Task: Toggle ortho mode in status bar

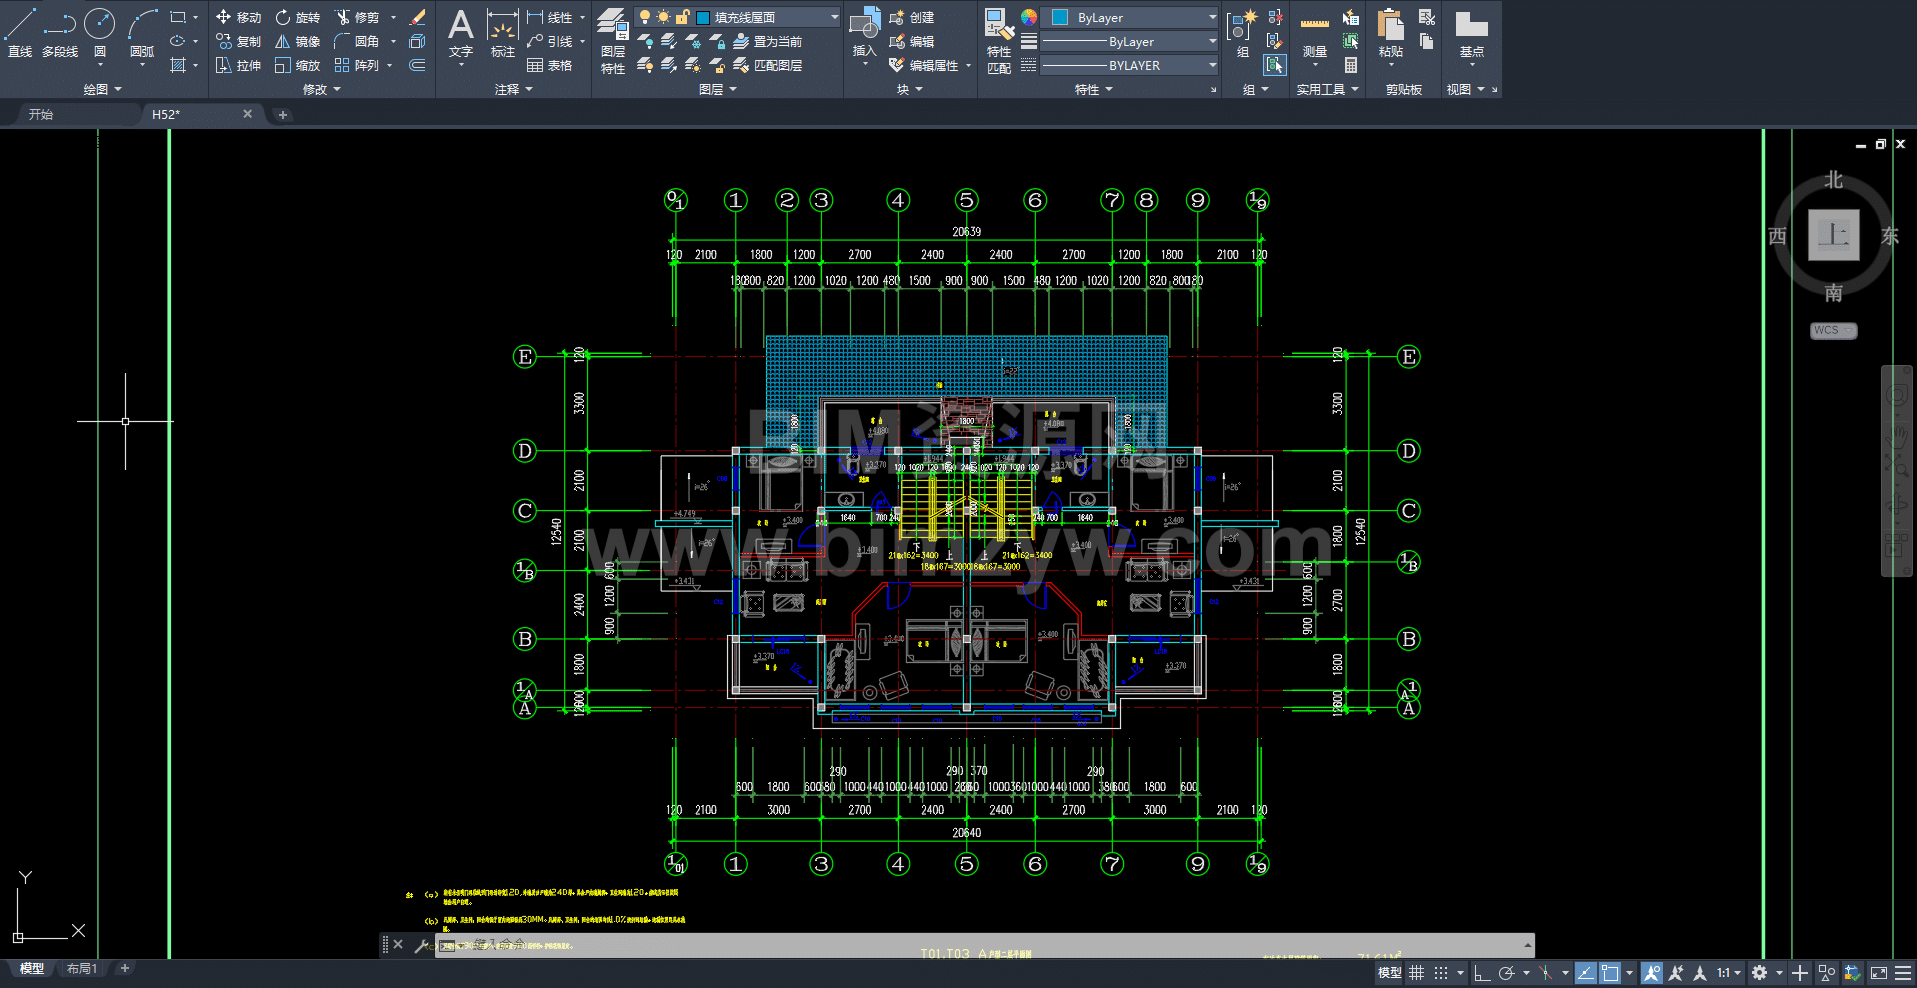Action: point(1482,973)
